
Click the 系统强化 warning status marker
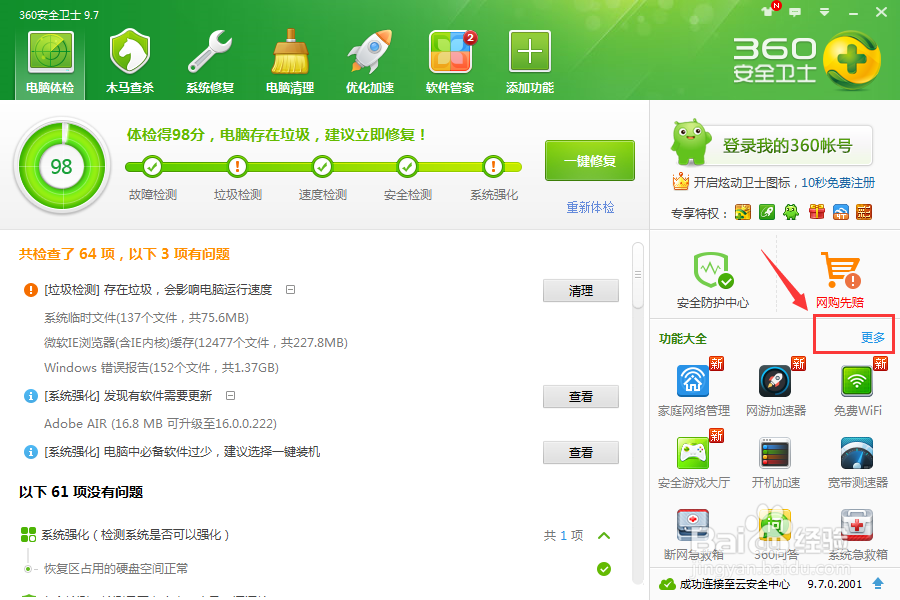493,167
